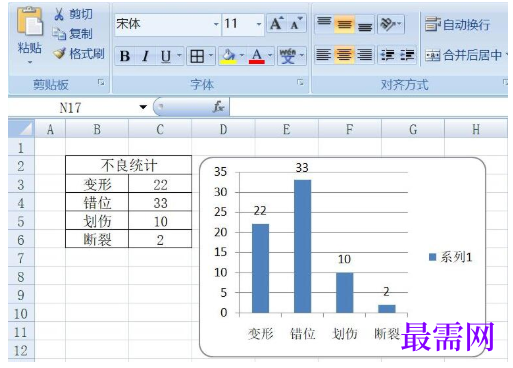Screen dimensions: 513x368
Task: Select column A header
Action: click(x=50, y=129)
